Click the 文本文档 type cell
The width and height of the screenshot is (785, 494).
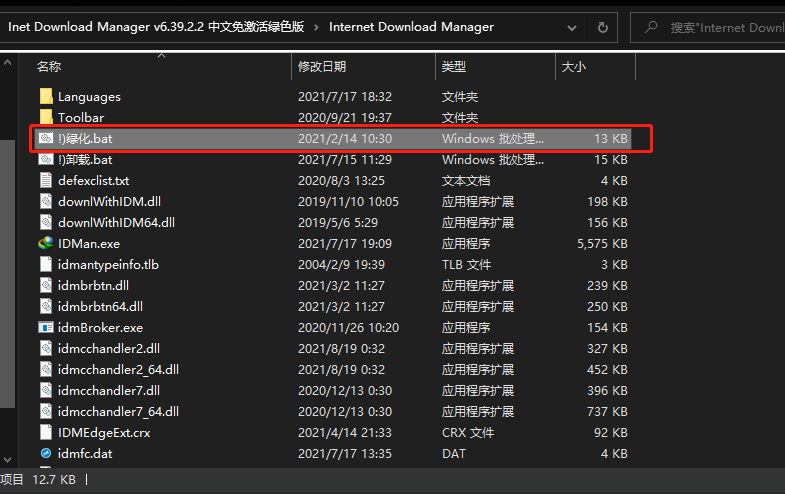(x=466, y=181)
